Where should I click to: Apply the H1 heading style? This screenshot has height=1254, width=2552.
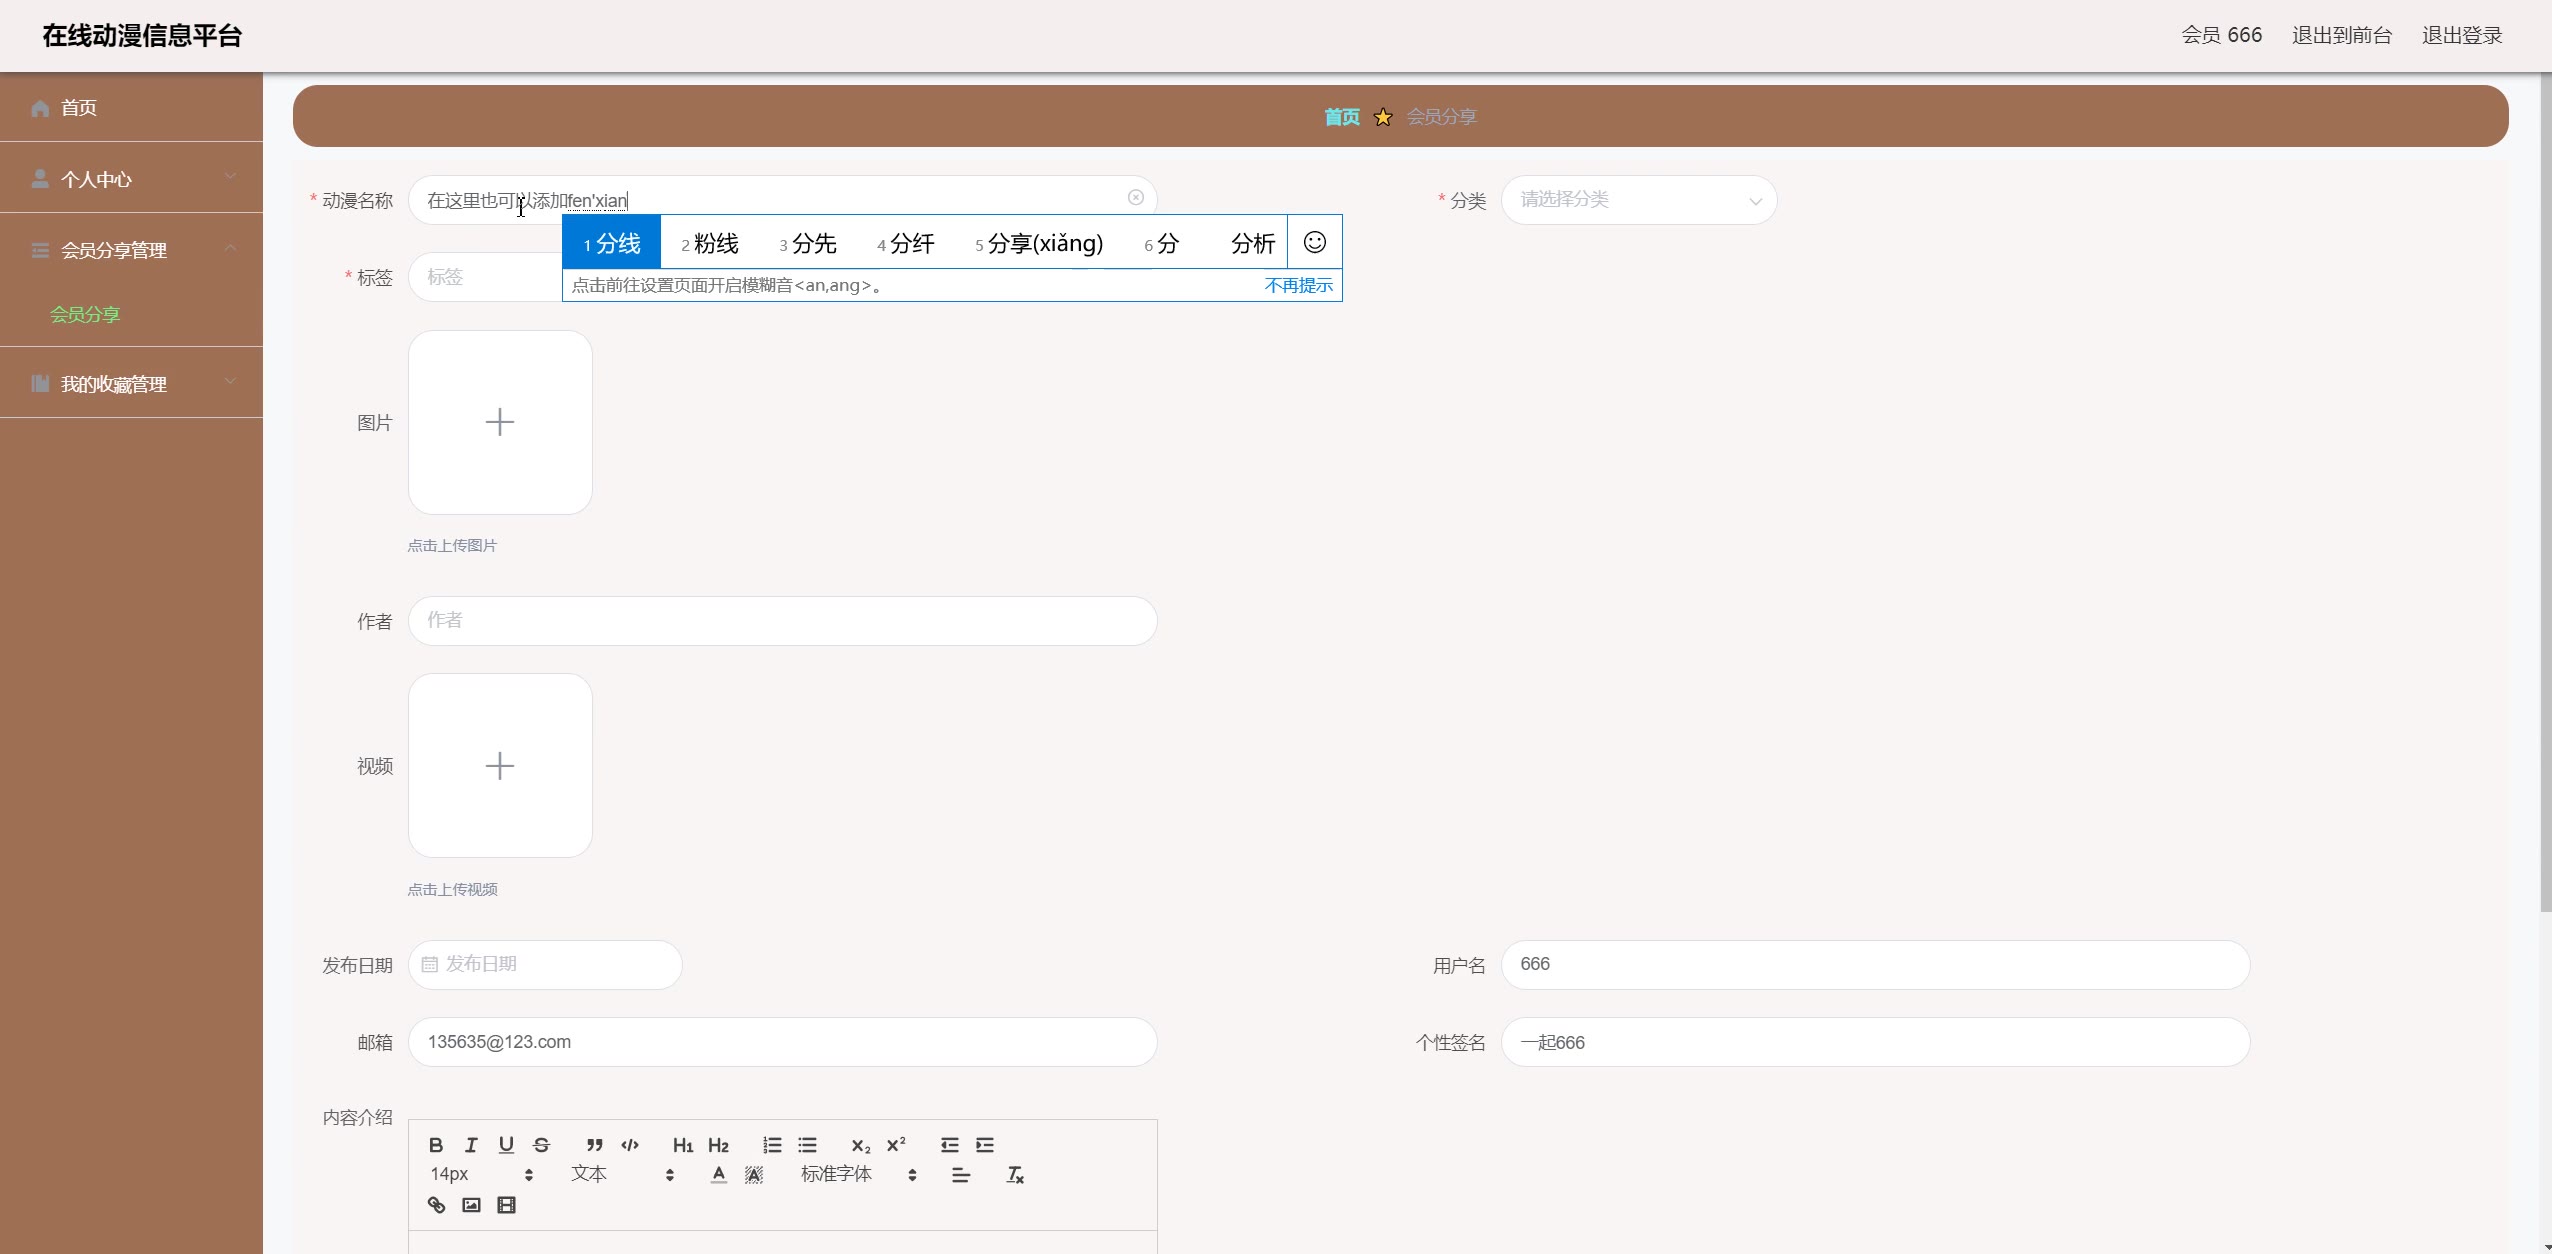[683, 1145]
